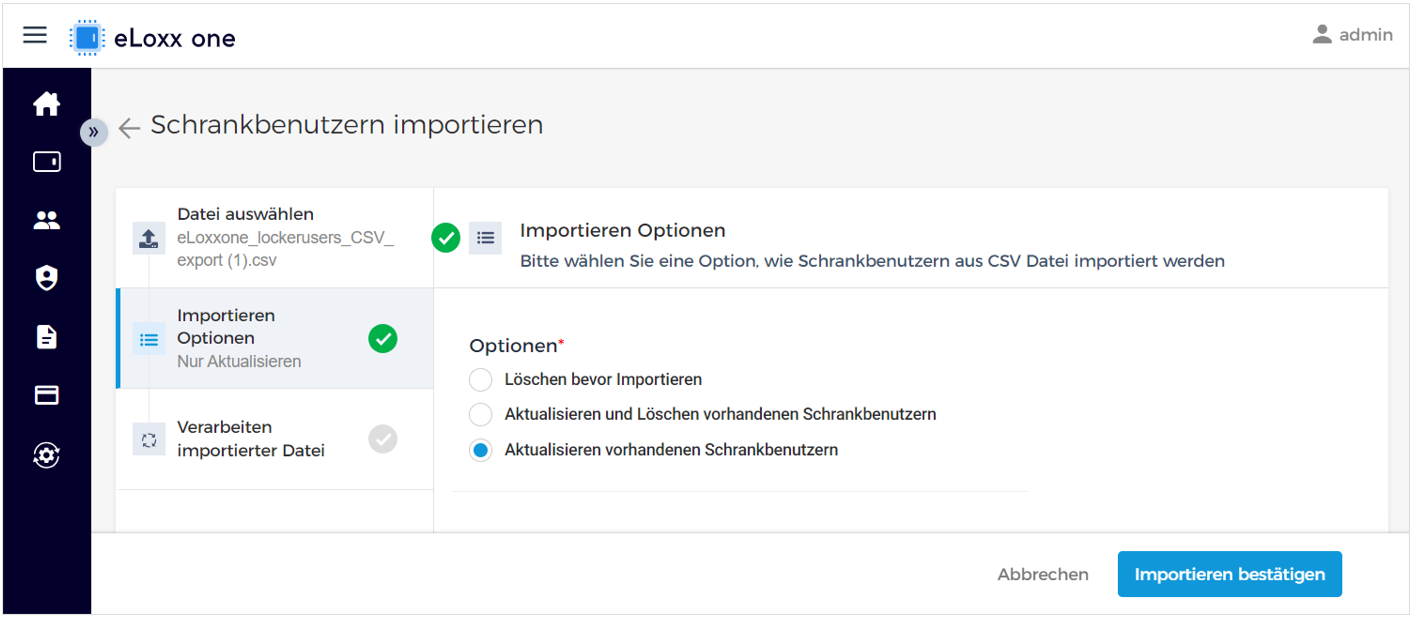Open the shield permissions sidebar icon
This screenshot has width=1412, height=617.
[47, 278]
